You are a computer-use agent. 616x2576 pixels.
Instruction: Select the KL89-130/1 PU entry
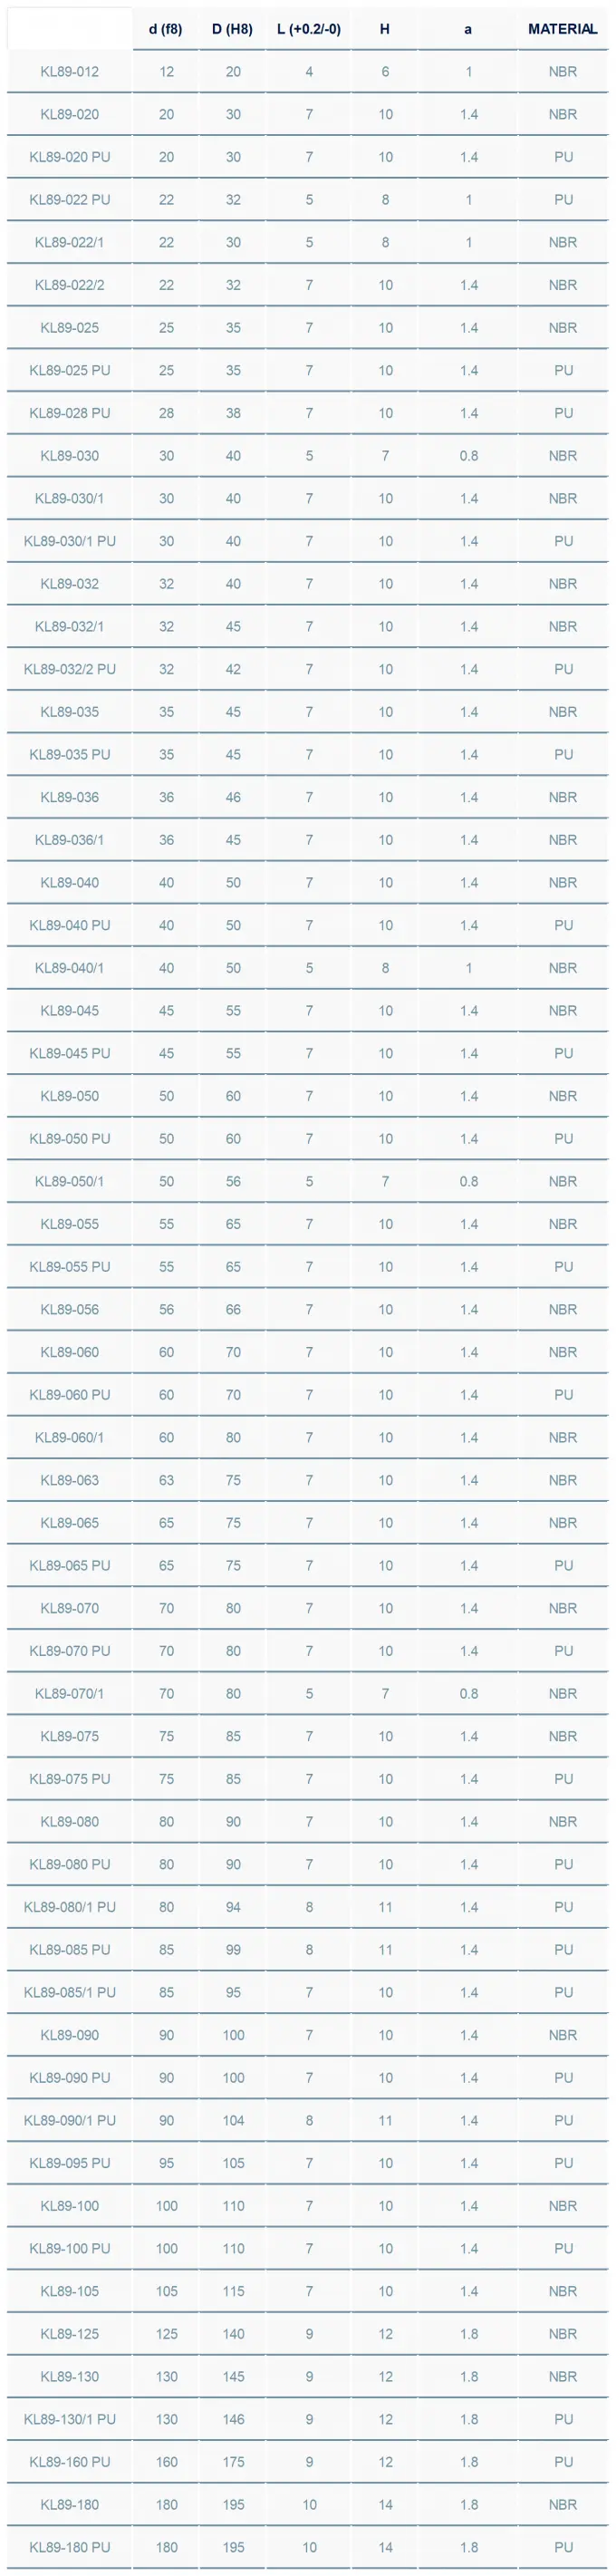(70, 2419)
